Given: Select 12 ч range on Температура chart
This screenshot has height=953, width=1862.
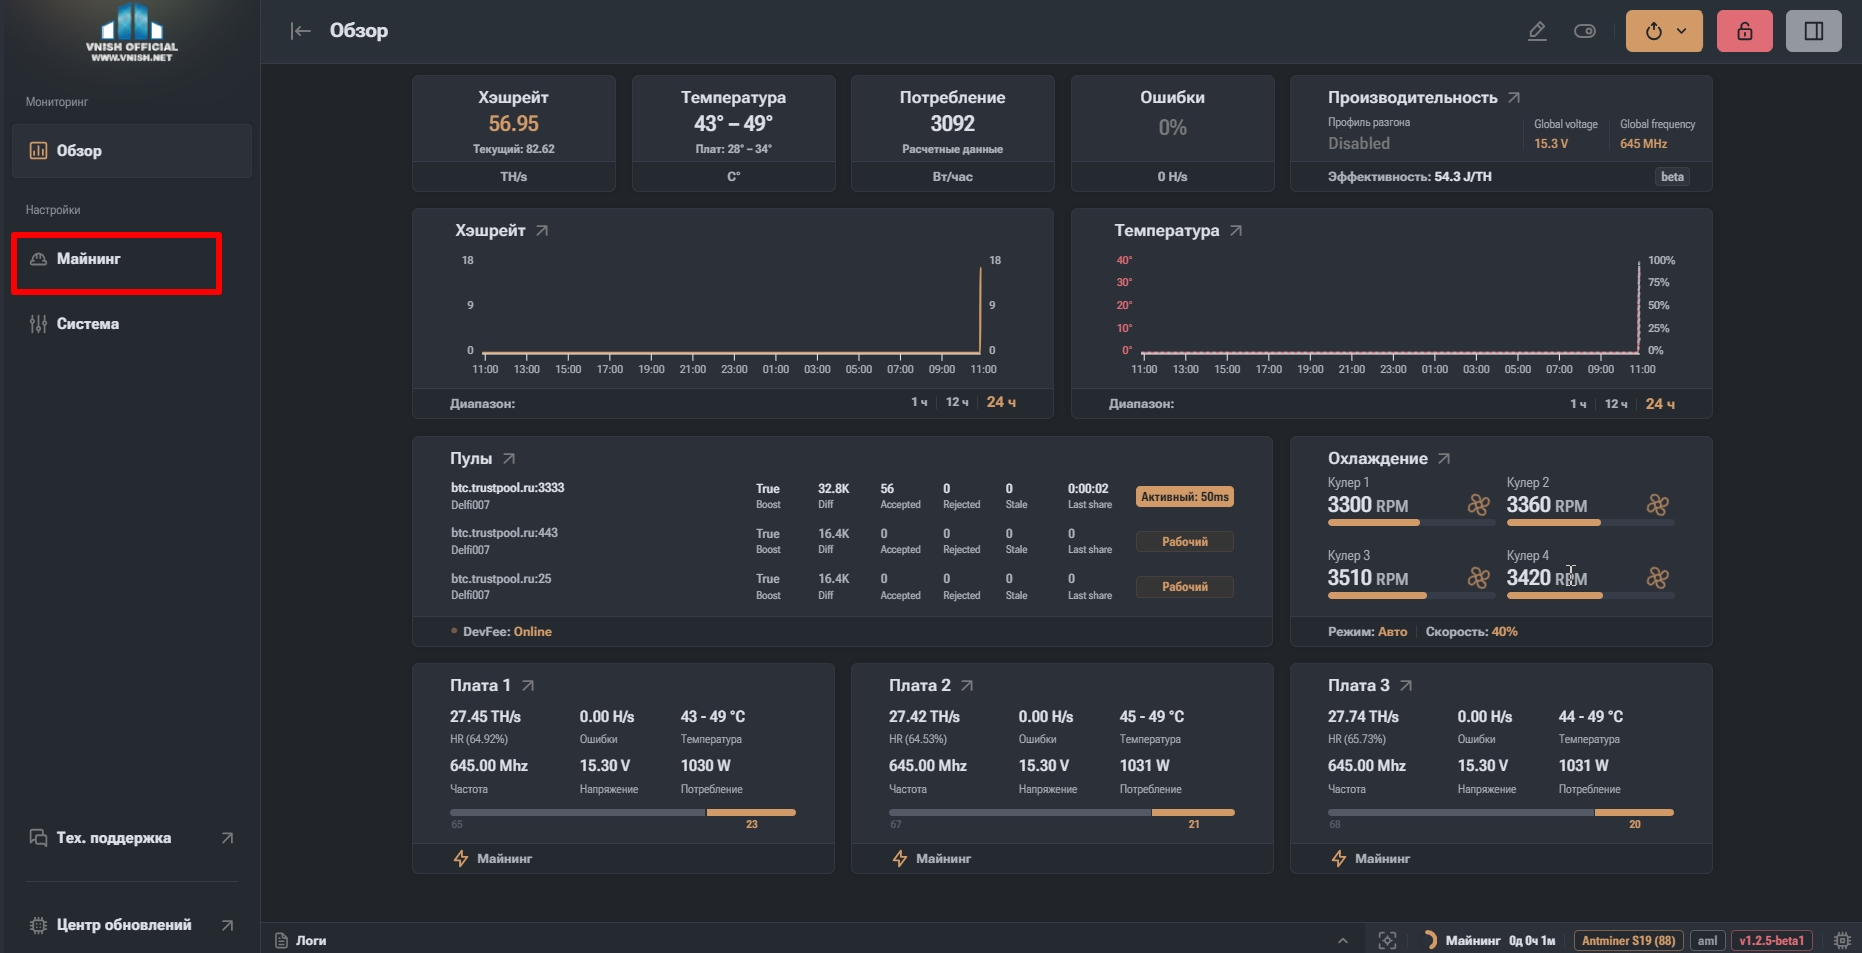Looking at the screenshot, I should [1616, 404].
